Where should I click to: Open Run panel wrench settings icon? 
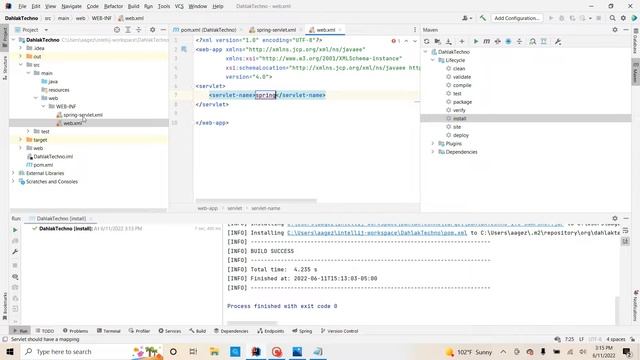coord(15,251)
